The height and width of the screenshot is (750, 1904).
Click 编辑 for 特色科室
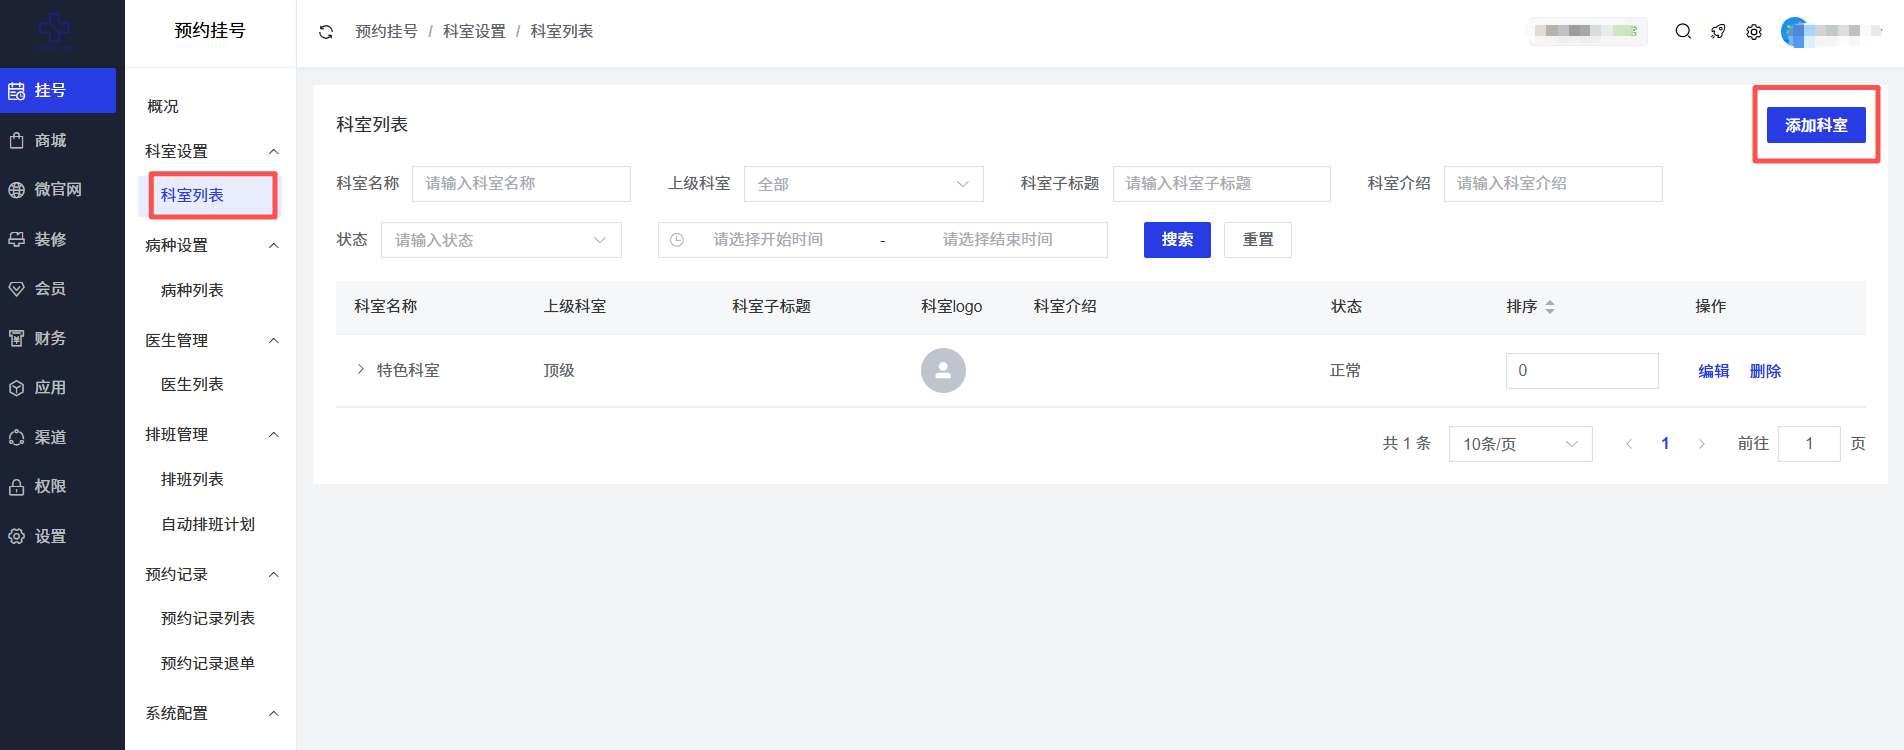click(x=1714, y=371)
